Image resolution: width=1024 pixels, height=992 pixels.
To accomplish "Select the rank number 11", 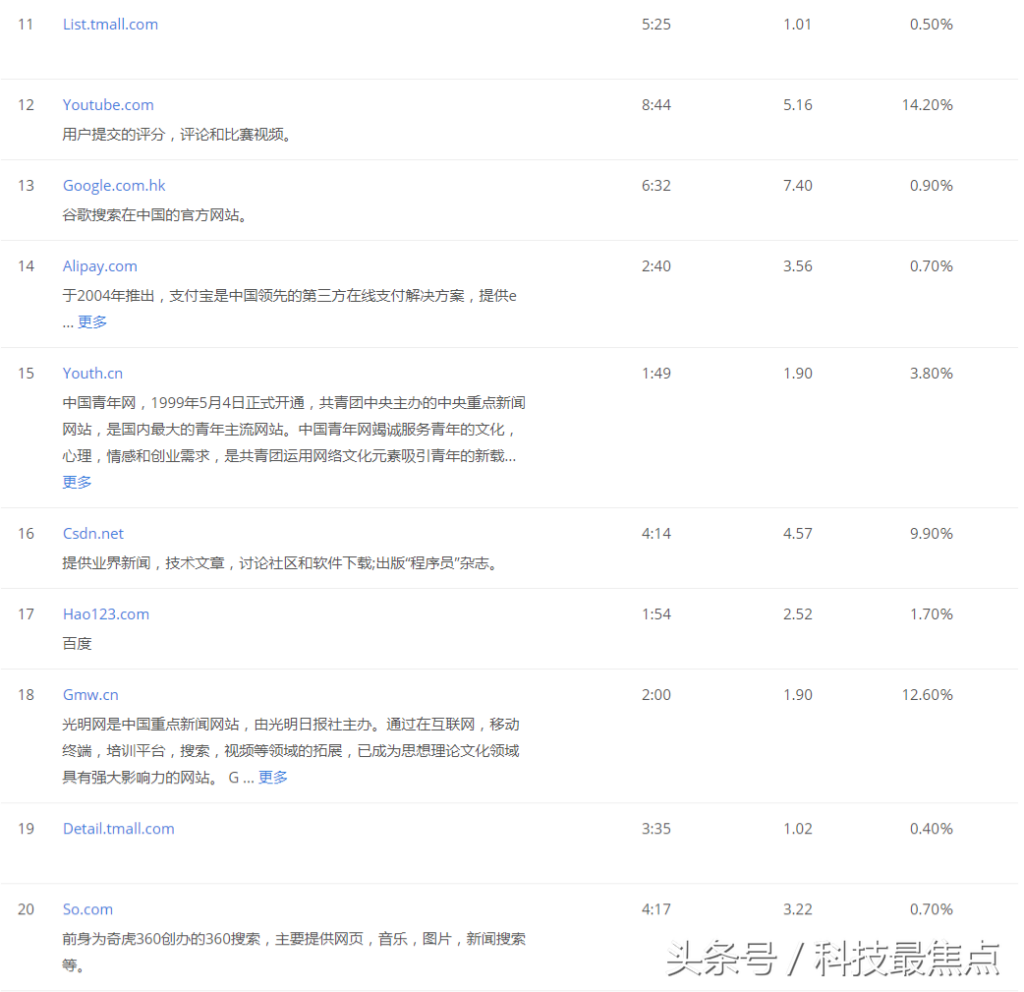I will pos(25,24).
